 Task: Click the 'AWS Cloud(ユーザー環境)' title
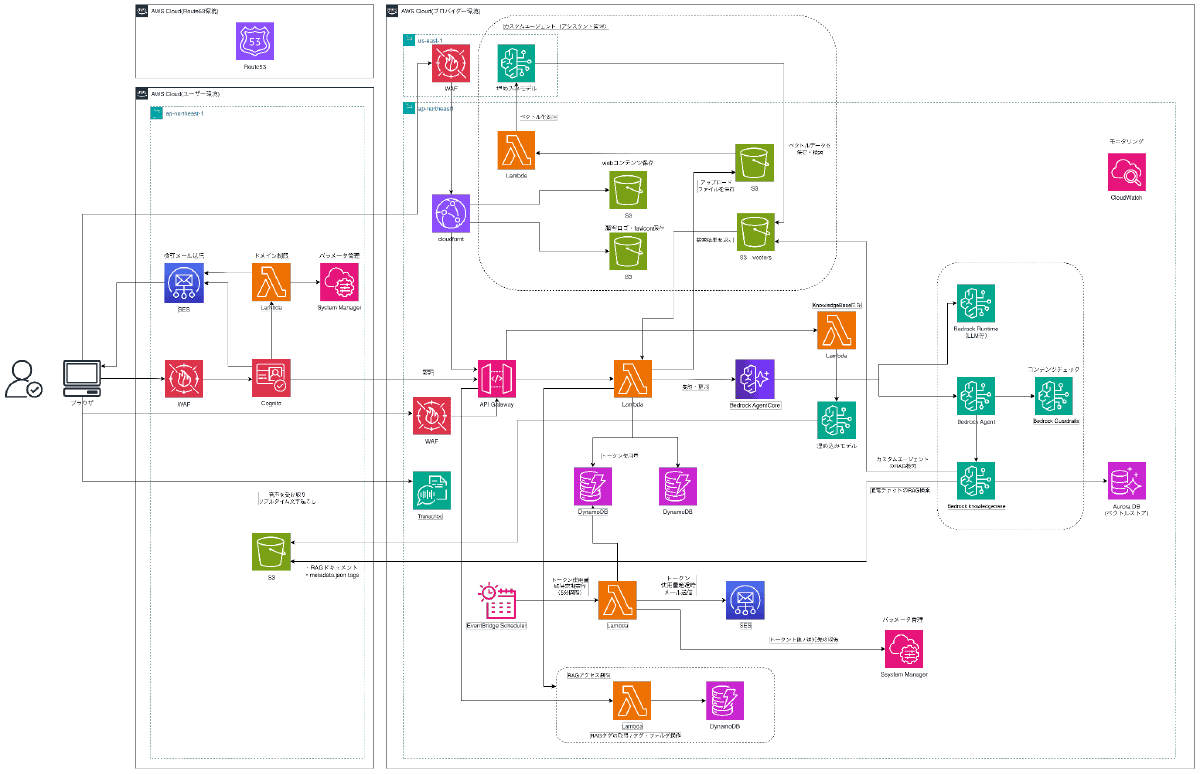pyautogui.click(x=186, y=93)
